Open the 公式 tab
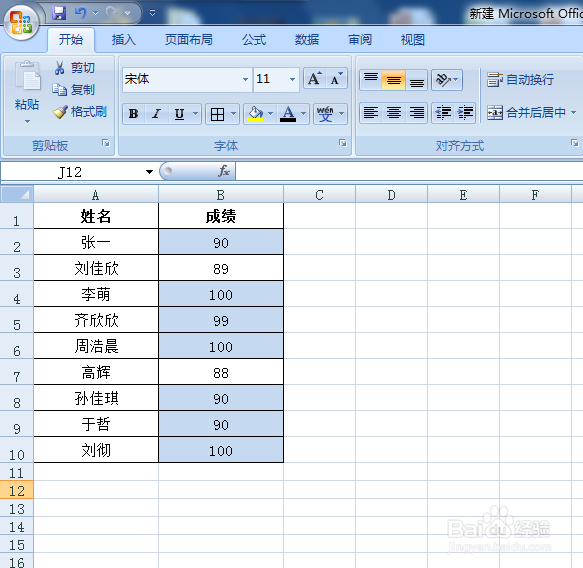The width and height of the screenshot is (583, 568). [254, 39]
